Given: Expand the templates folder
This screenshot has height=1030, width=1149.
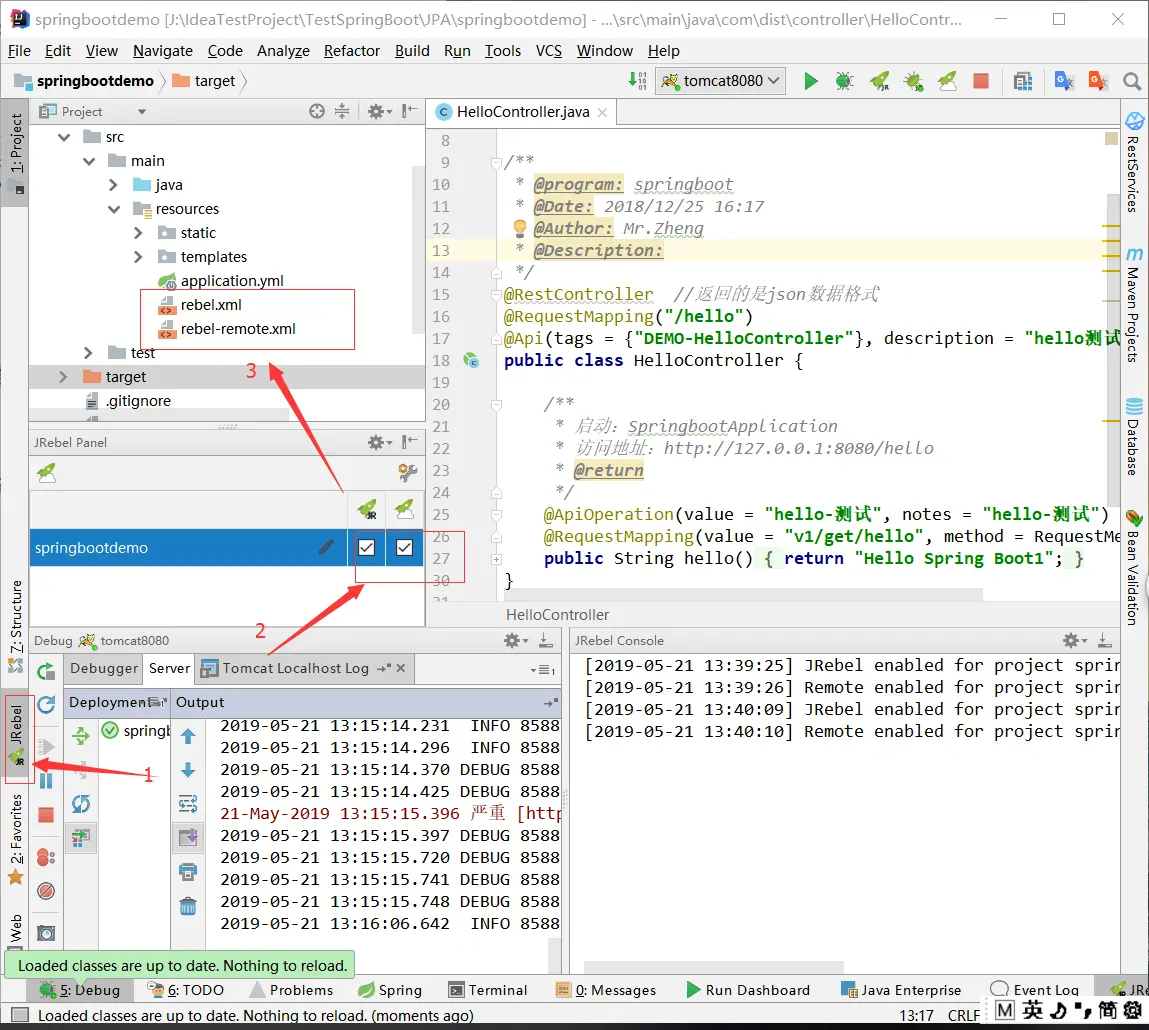Looking at the screenshot, I should (138, 257).
